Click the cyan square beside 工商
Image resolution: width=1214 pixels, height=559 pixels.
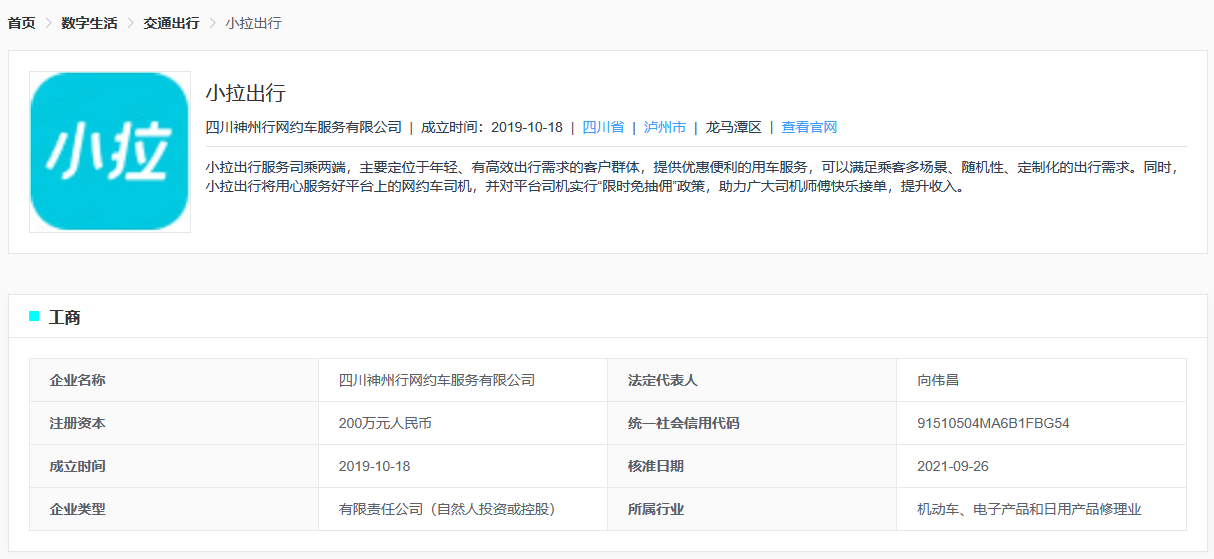pyautogui.click(x=34, y=317)
